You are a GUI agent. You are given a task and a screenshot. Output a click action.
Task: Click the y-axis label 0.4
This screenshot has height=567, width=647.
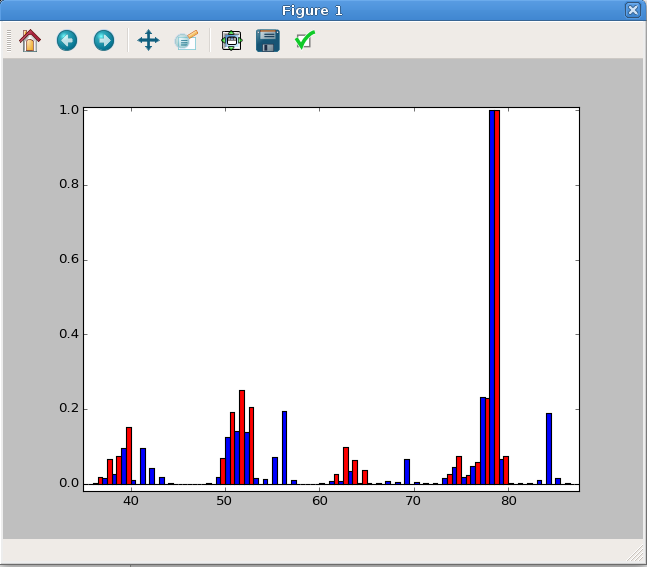tap(69, 334)
